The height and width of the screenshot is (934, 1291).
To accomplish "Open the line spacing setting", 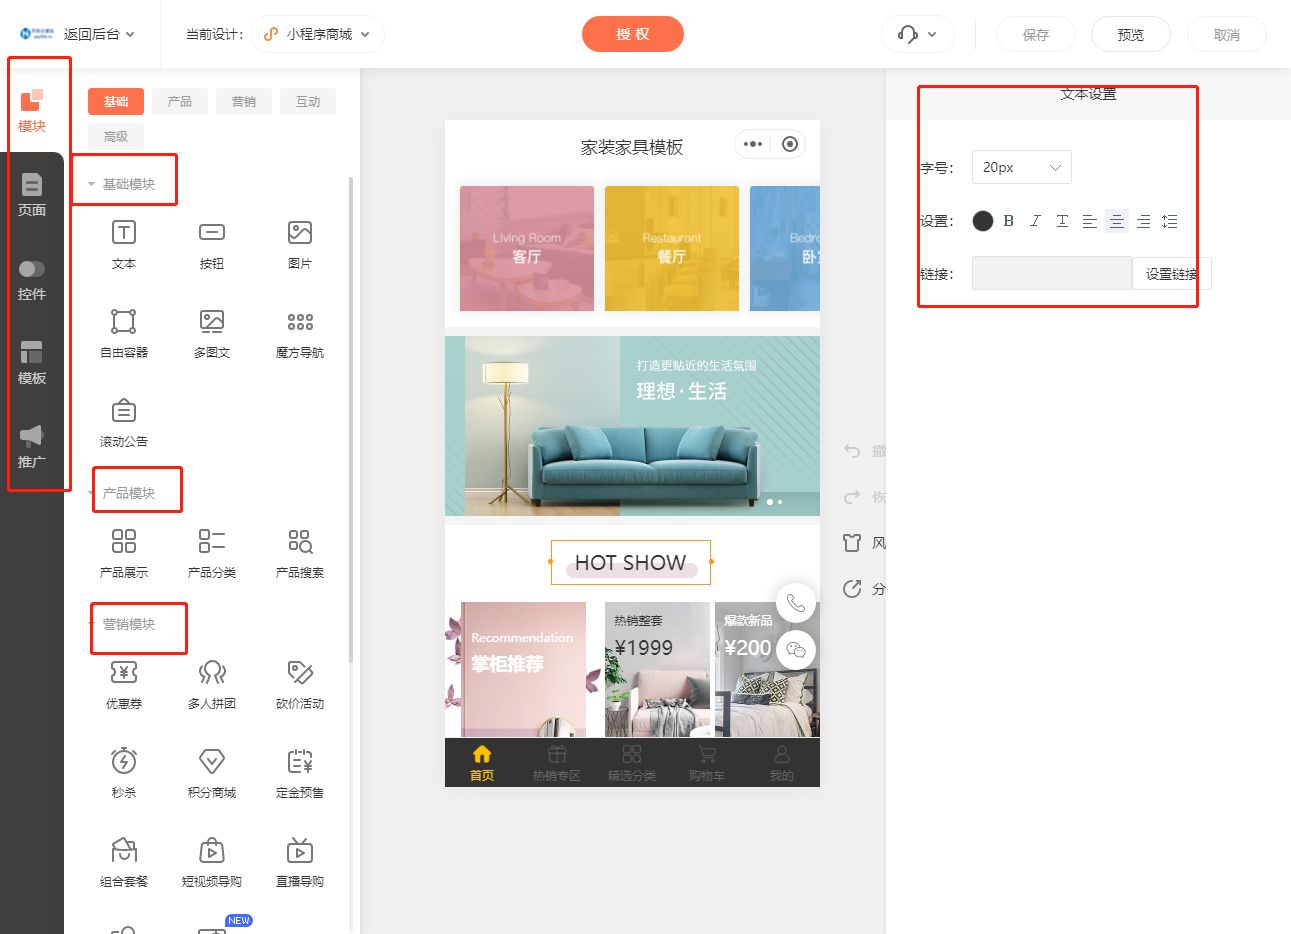I will (x=1170, y=221).
